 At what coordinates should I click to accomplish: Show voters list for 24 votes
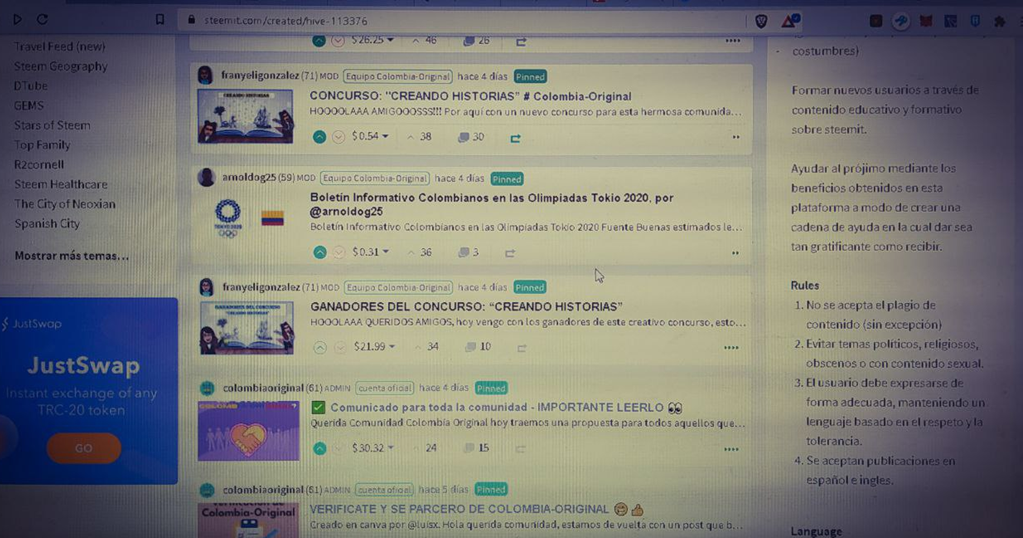tap(427, 448)
